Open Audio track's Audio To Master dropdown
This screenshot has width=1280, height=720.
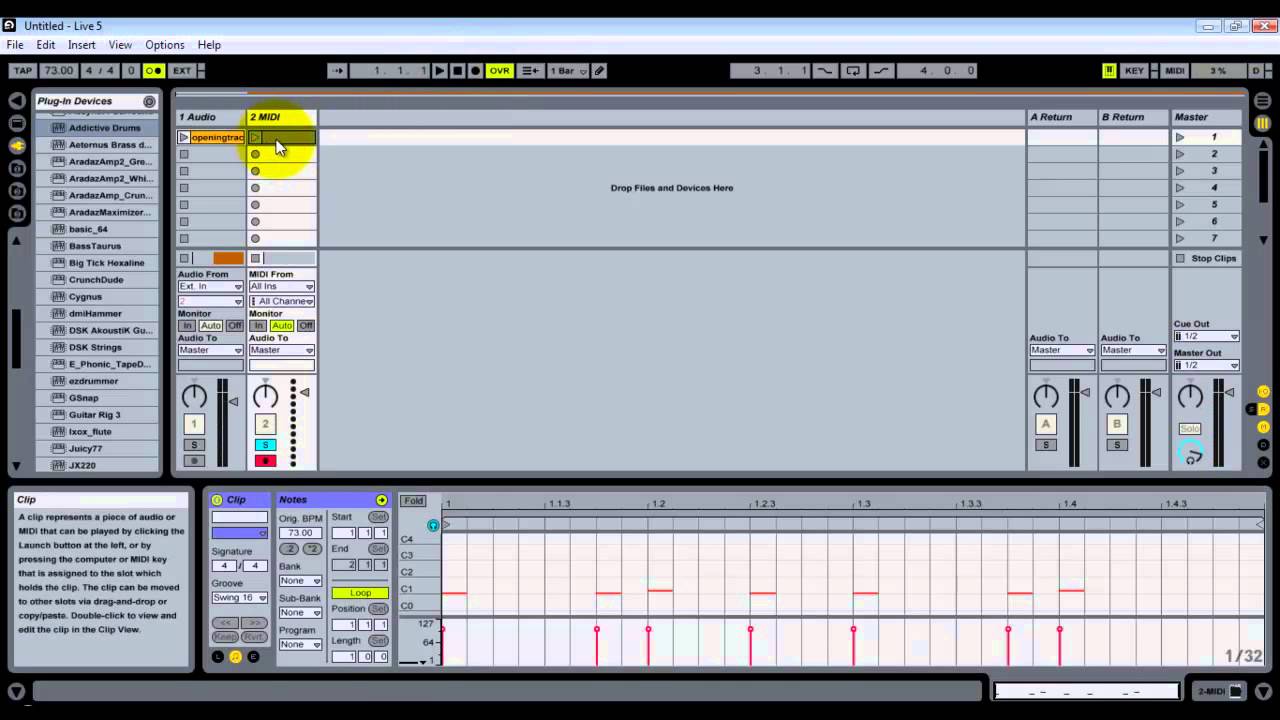pos(210,350)
